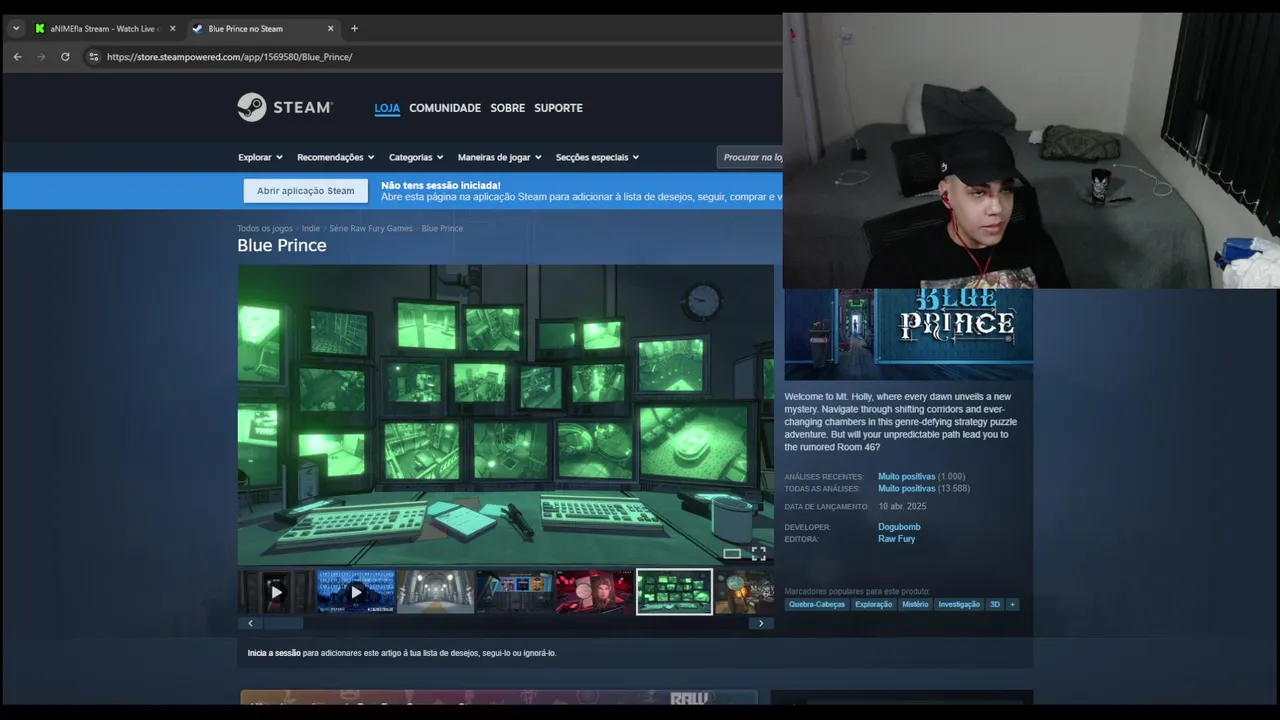Screen dimensions: 1280x720
Task: Play the first trailer thumbnail
Action: 276,592
